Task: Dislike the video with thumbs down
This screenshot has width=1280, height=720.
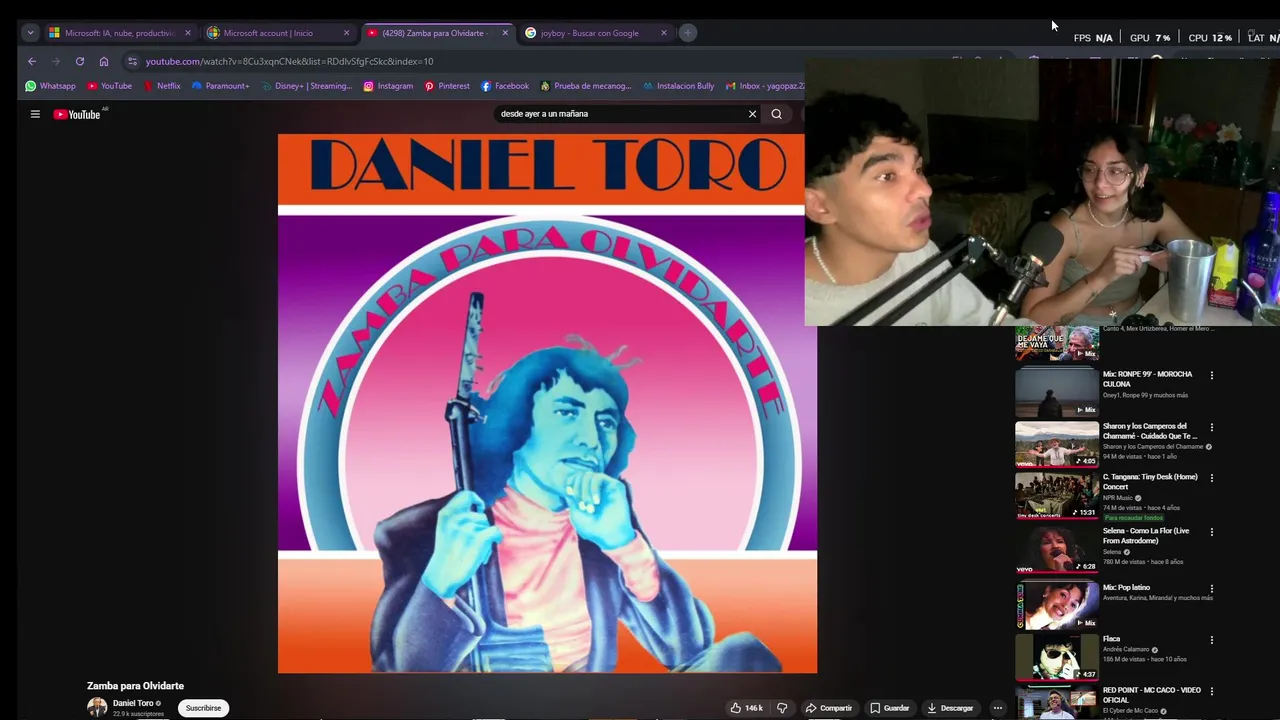Action: (782, 708)
